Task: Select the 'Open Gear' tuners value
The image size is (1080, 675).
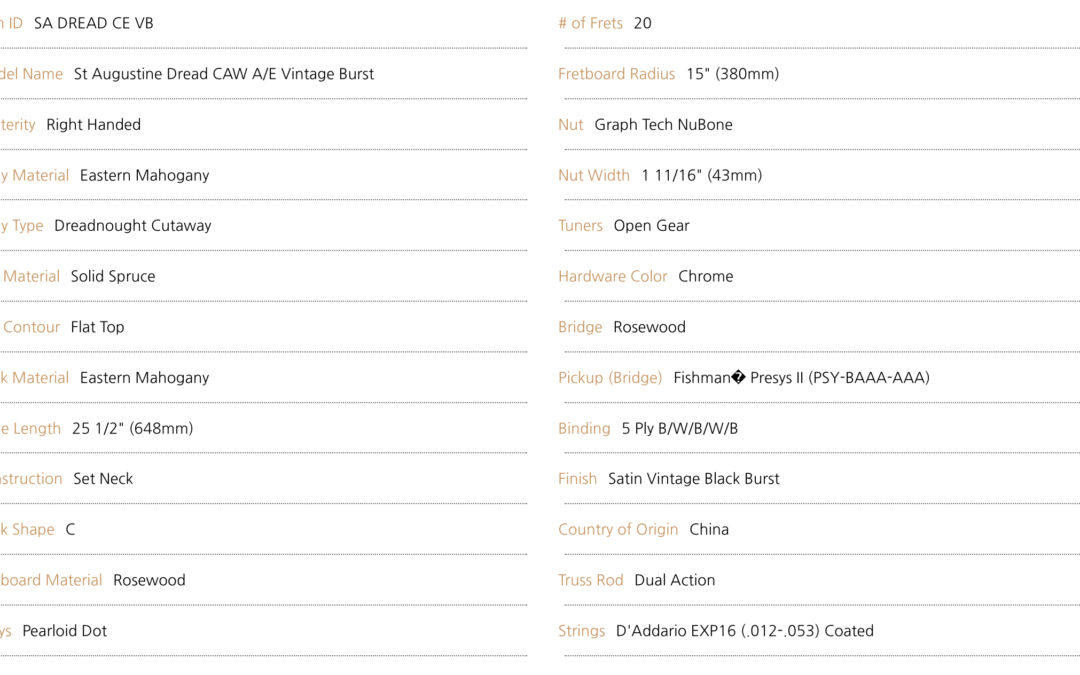Action: coord(652,226)
